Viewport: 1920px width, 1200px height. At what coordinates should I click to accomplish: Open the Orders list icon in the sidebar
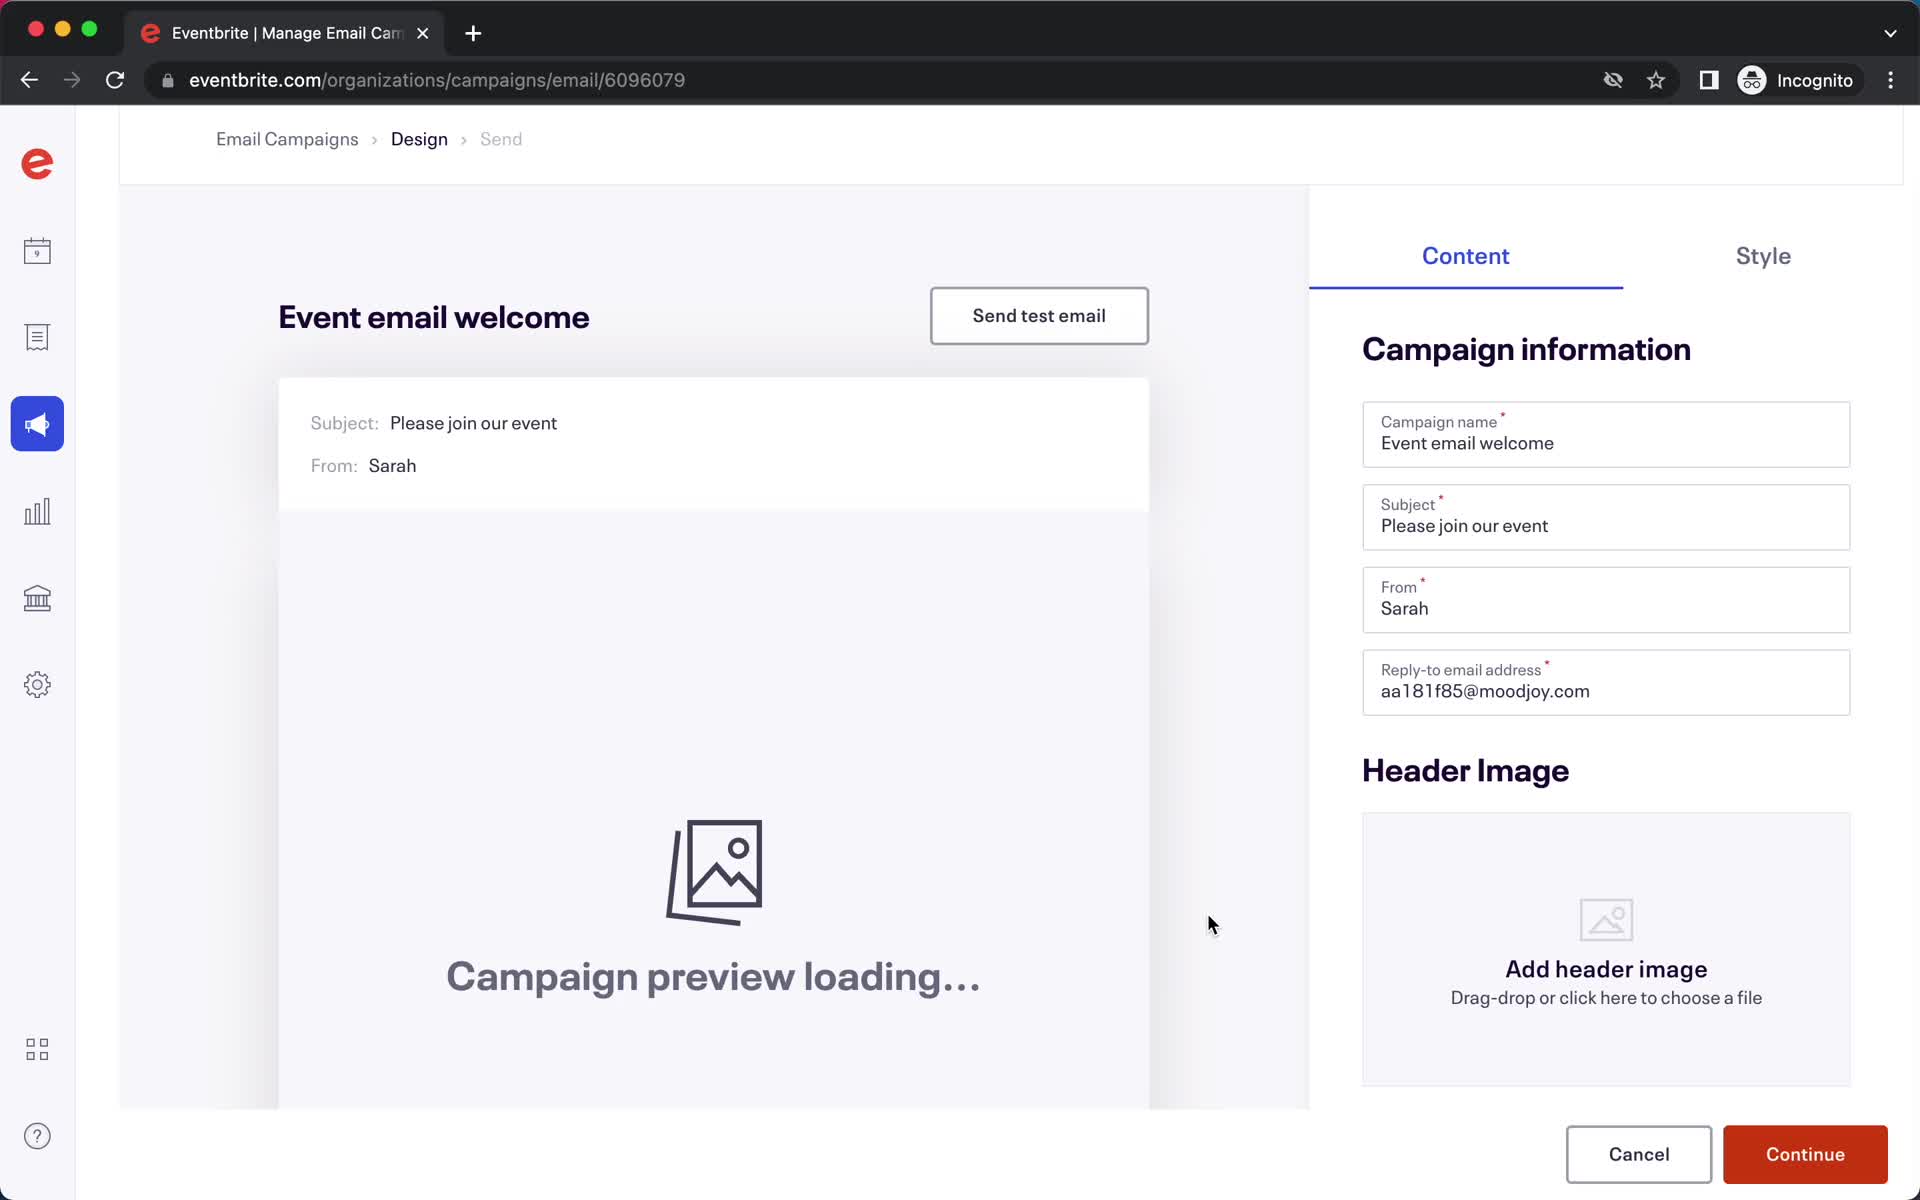[37, 337]
